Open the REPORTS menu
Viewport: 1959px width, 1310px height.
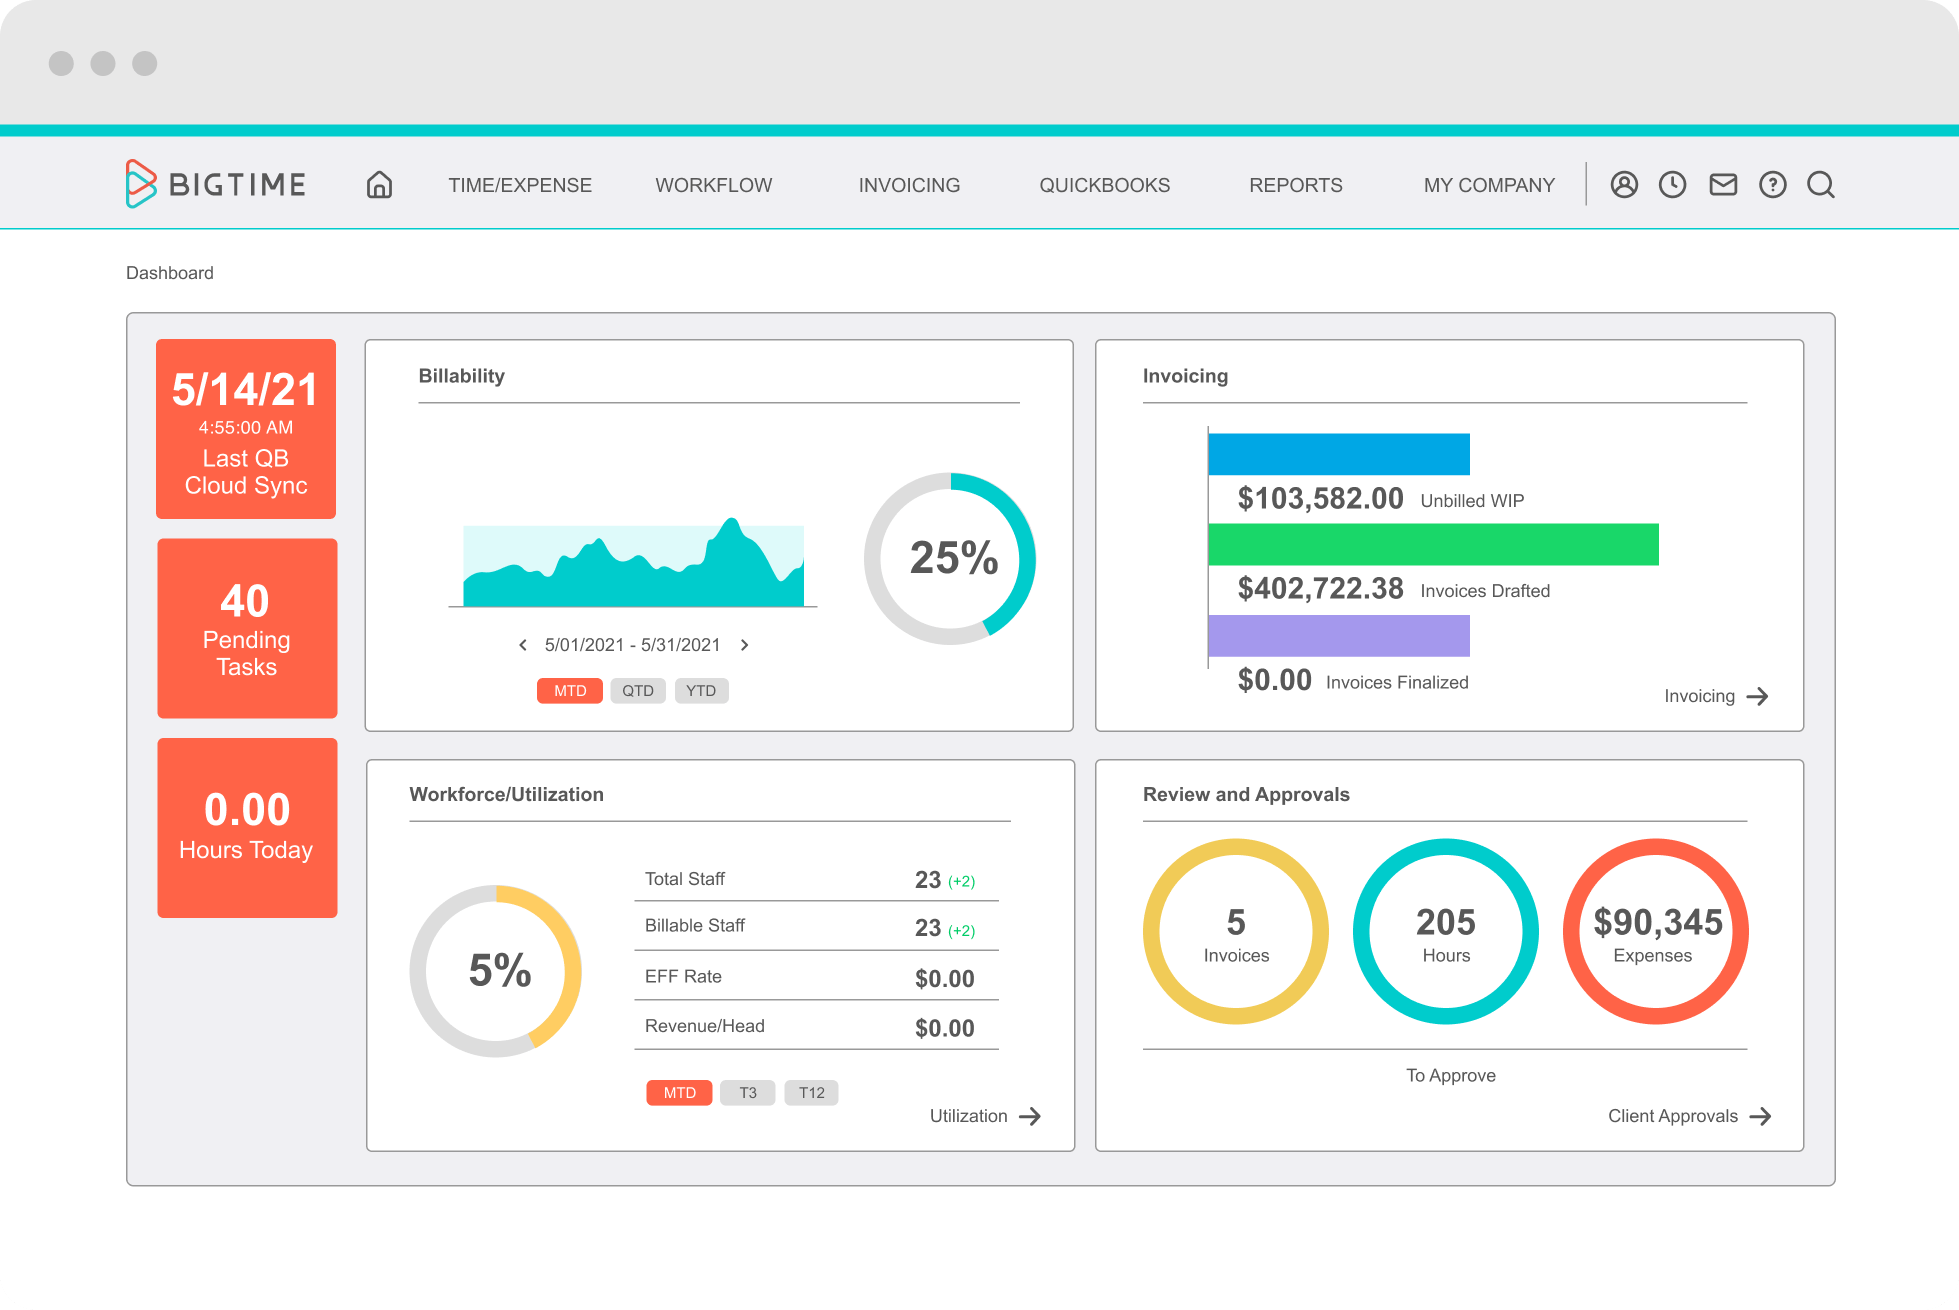coord(1295,184)
